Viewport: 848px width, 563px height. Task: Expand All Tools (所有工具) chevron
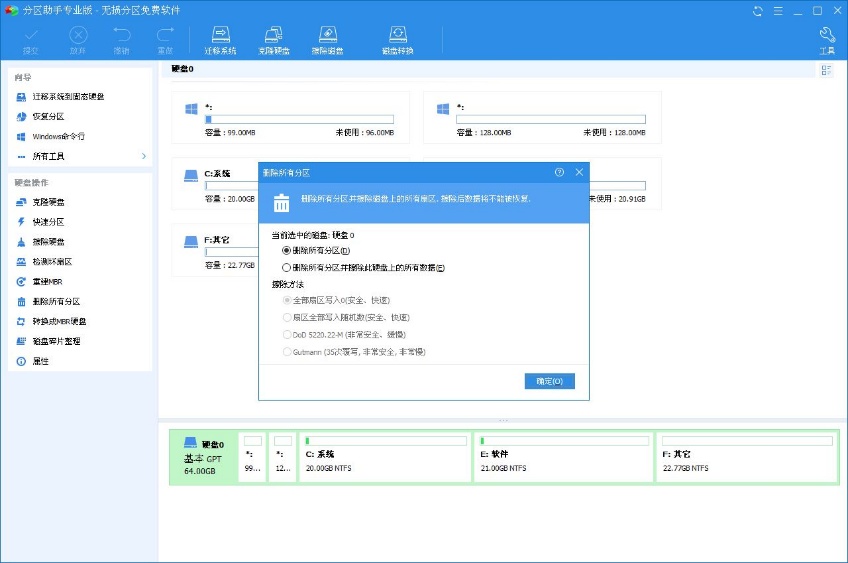point(144,156)
